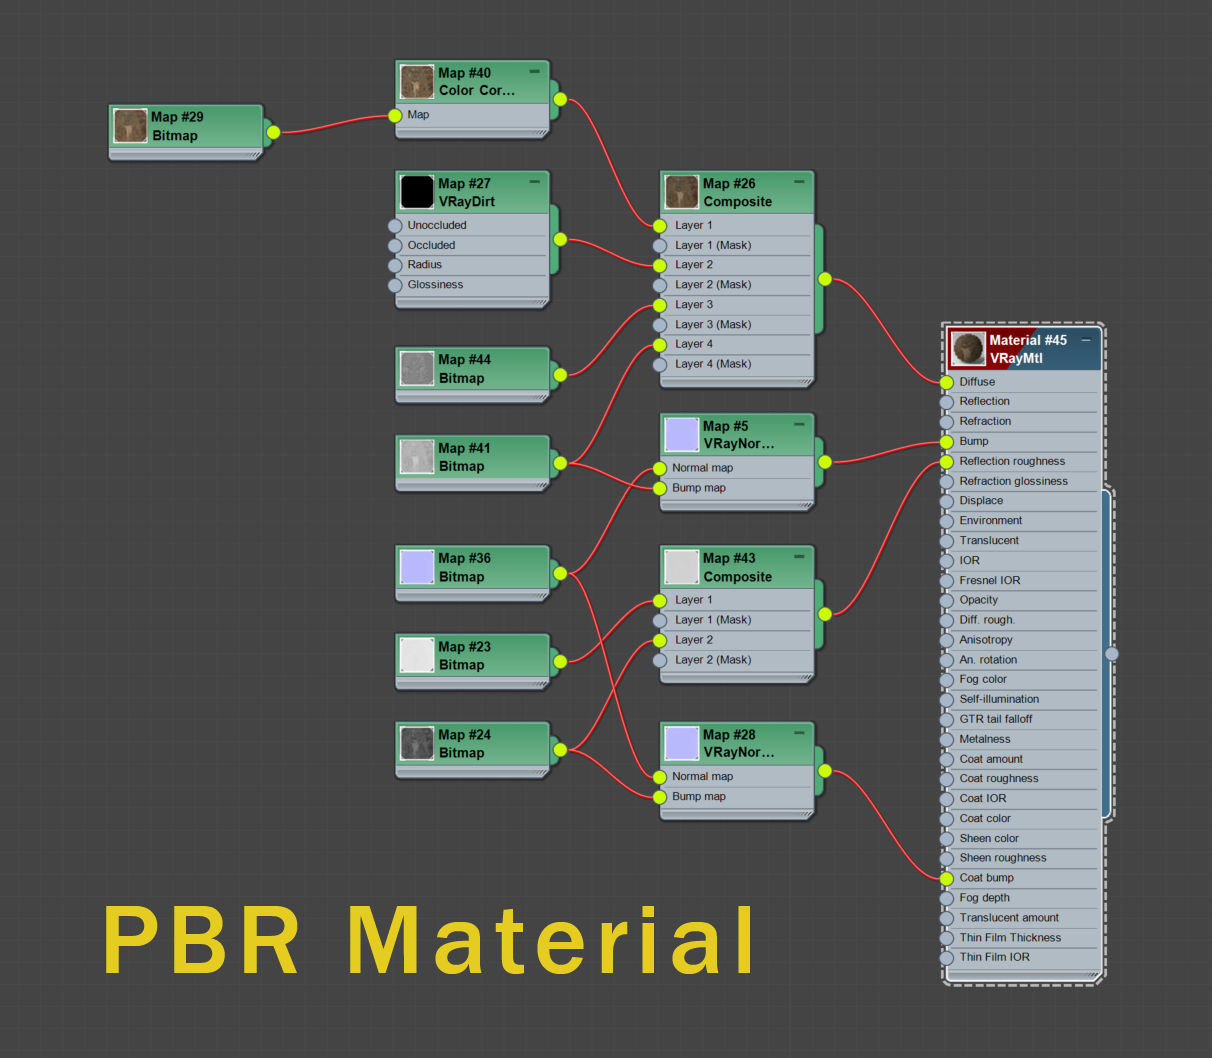Click the output socket of Map #23 Bitmap

pyautogui.click(x=560, y=661)
